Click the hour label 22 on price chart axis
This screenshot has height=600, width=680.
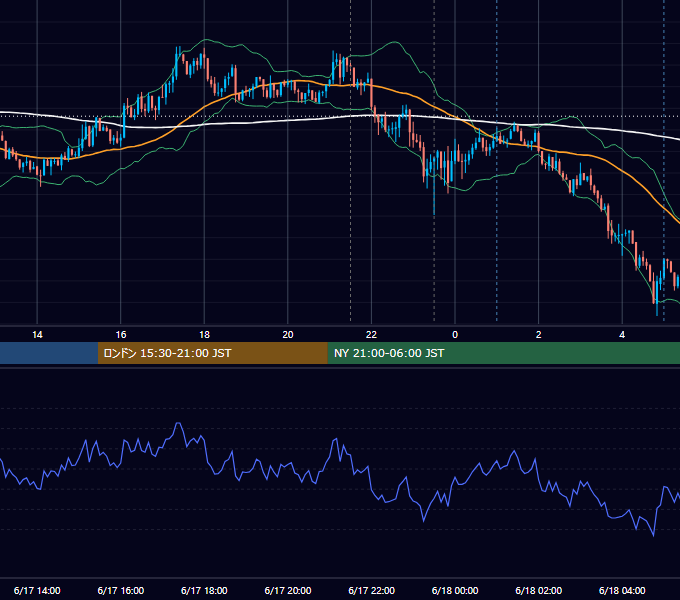[372, 335]
